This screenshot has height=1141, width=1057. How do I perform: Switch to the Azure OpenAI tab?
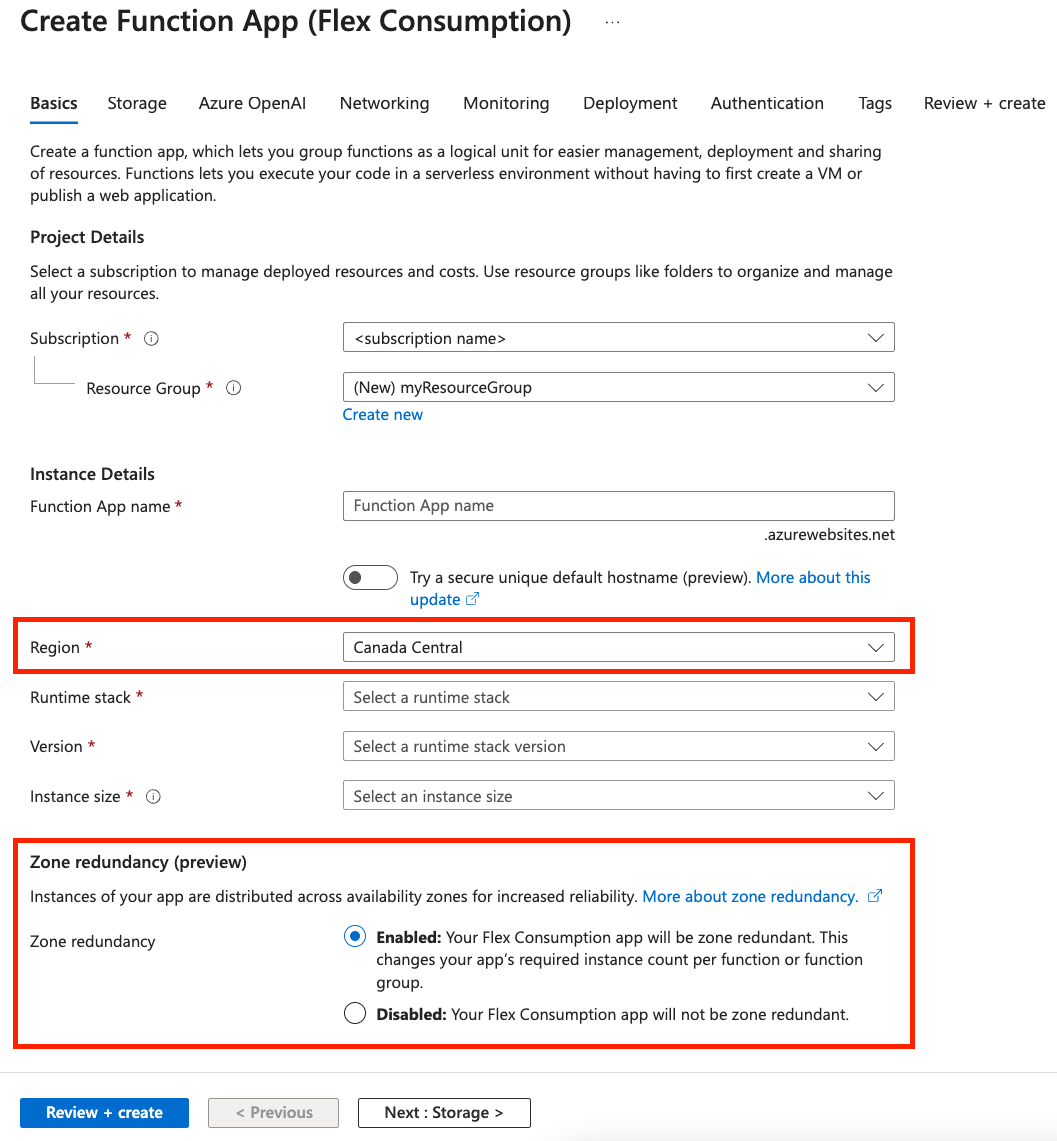pyautogui.click(x=252, y=103)
